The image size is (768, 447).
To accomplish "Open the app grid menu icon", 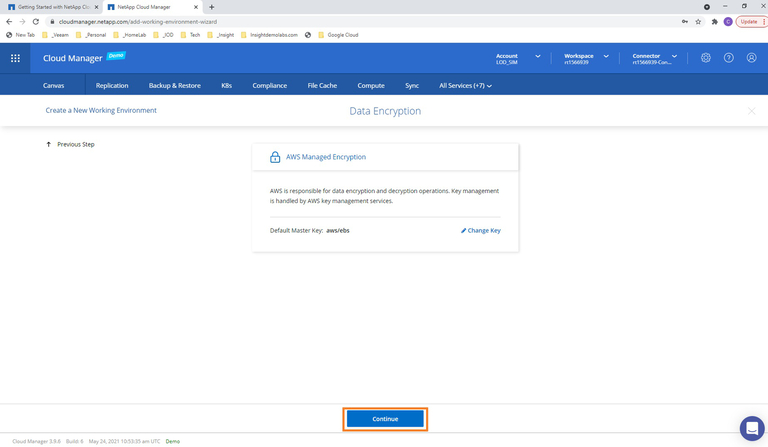I will point(15,58).
